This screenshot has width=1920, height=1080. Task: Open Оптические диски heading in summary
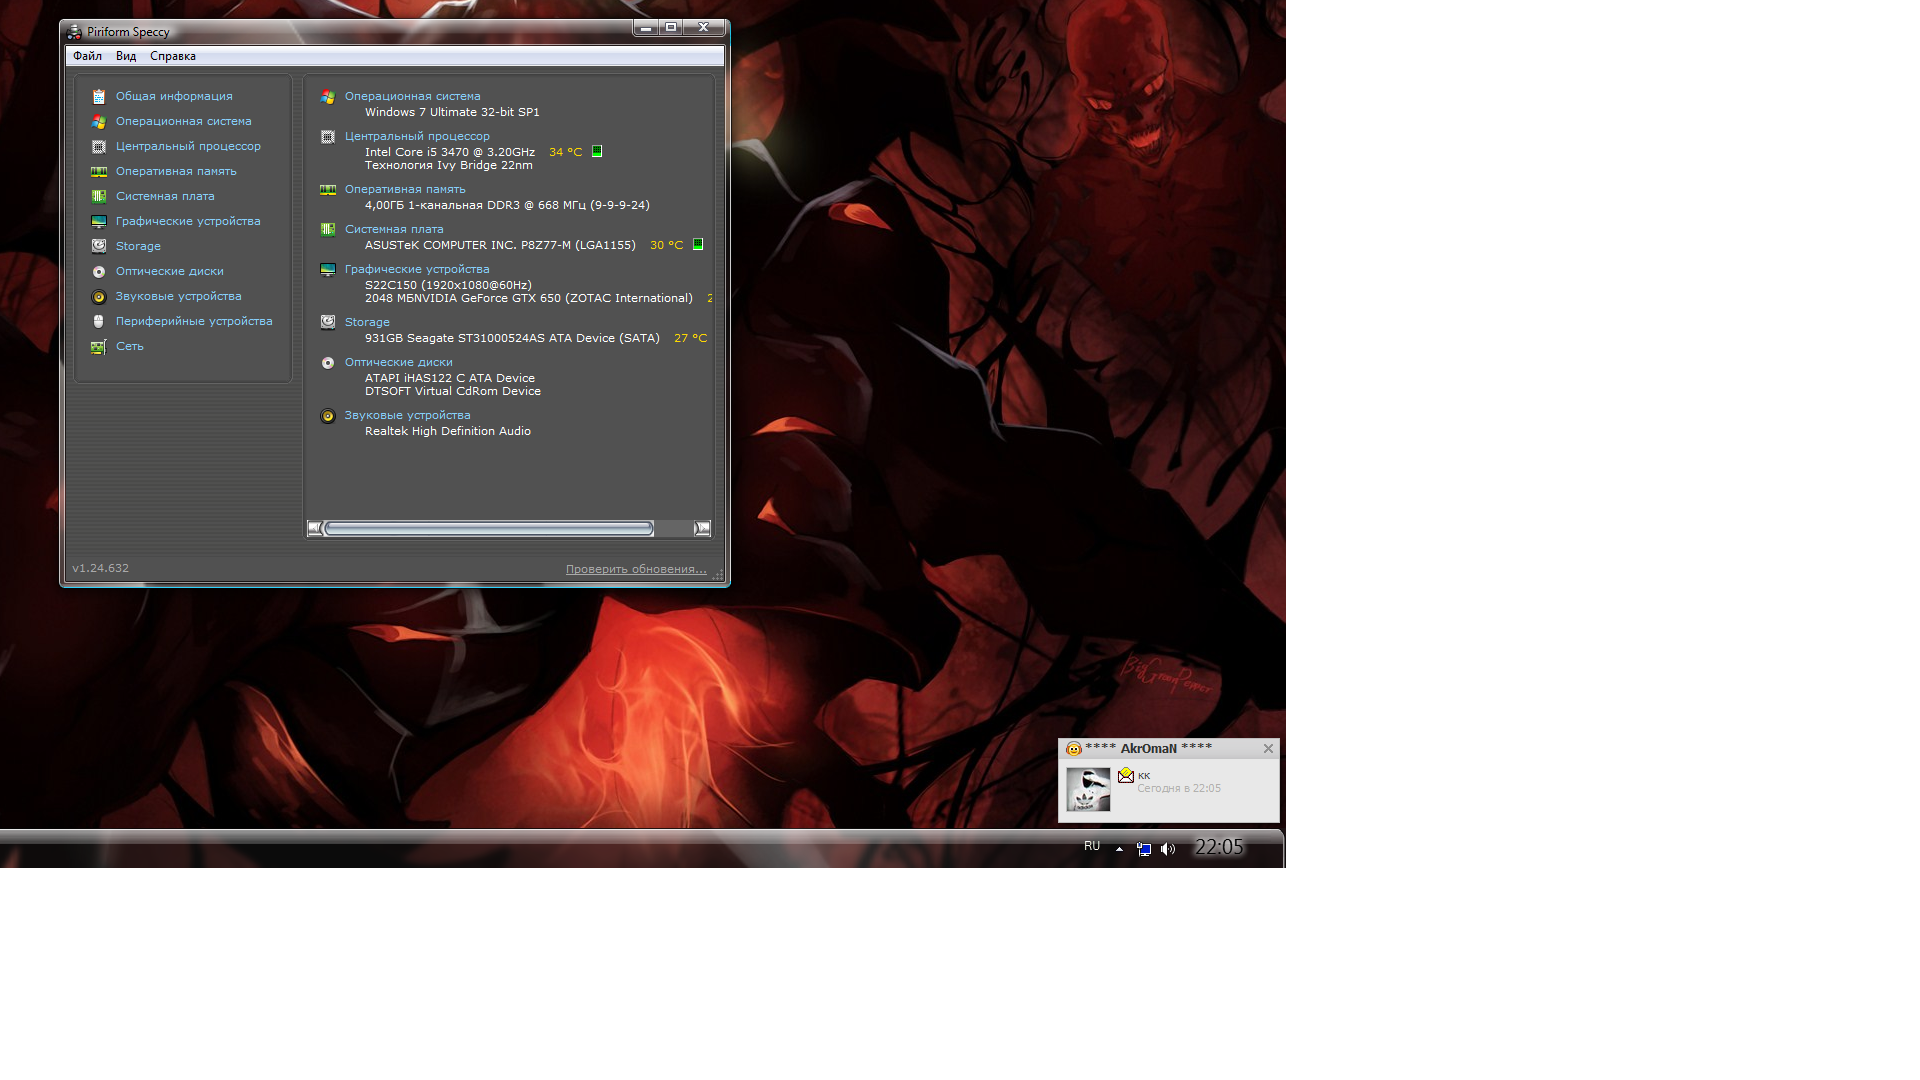point(399,362)
